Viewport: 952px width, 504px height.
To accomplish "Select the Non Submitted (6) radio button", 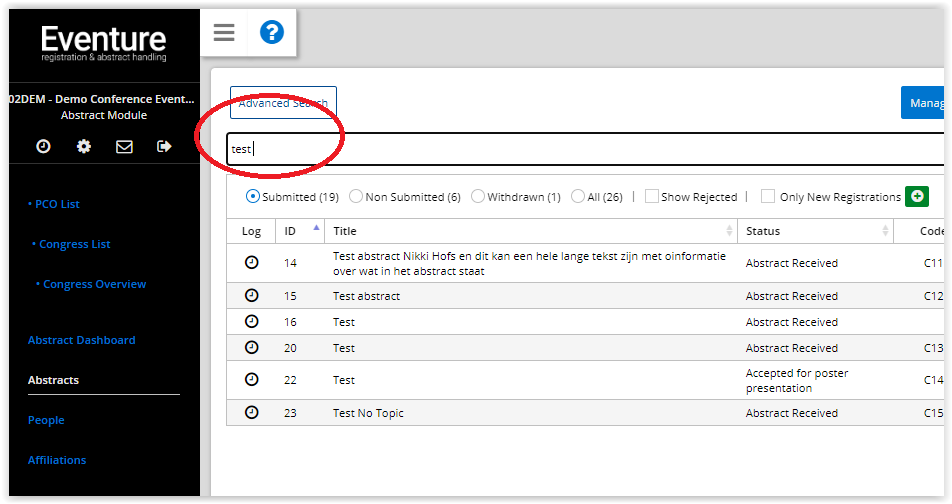I will point(356,196).
